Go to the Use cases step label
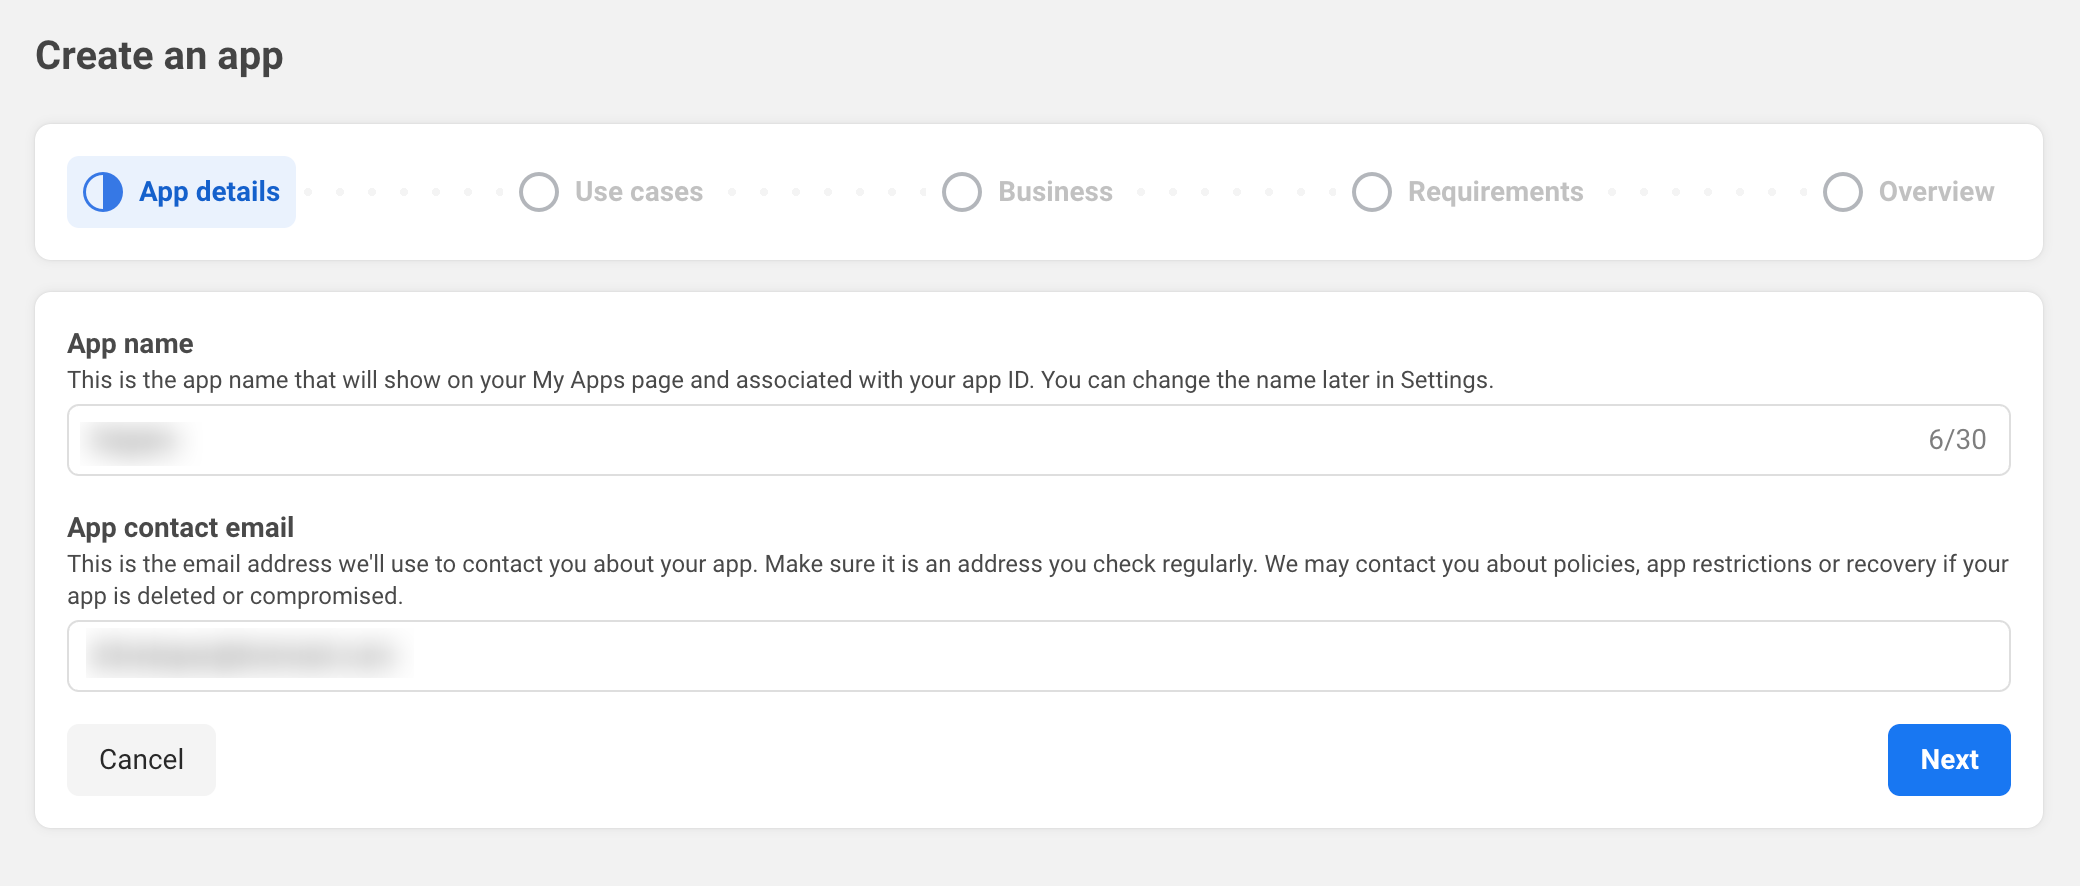 638,192
